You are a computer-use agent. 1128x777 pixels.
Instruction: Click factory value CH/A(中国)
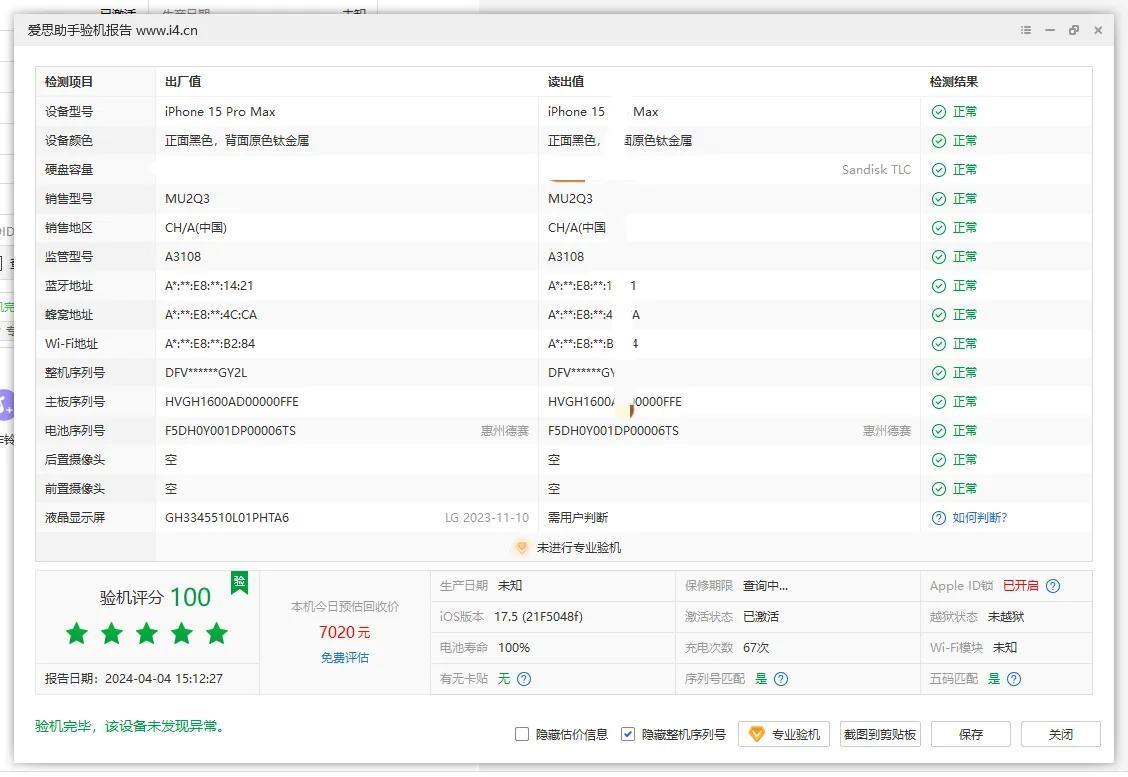point(196,228)
